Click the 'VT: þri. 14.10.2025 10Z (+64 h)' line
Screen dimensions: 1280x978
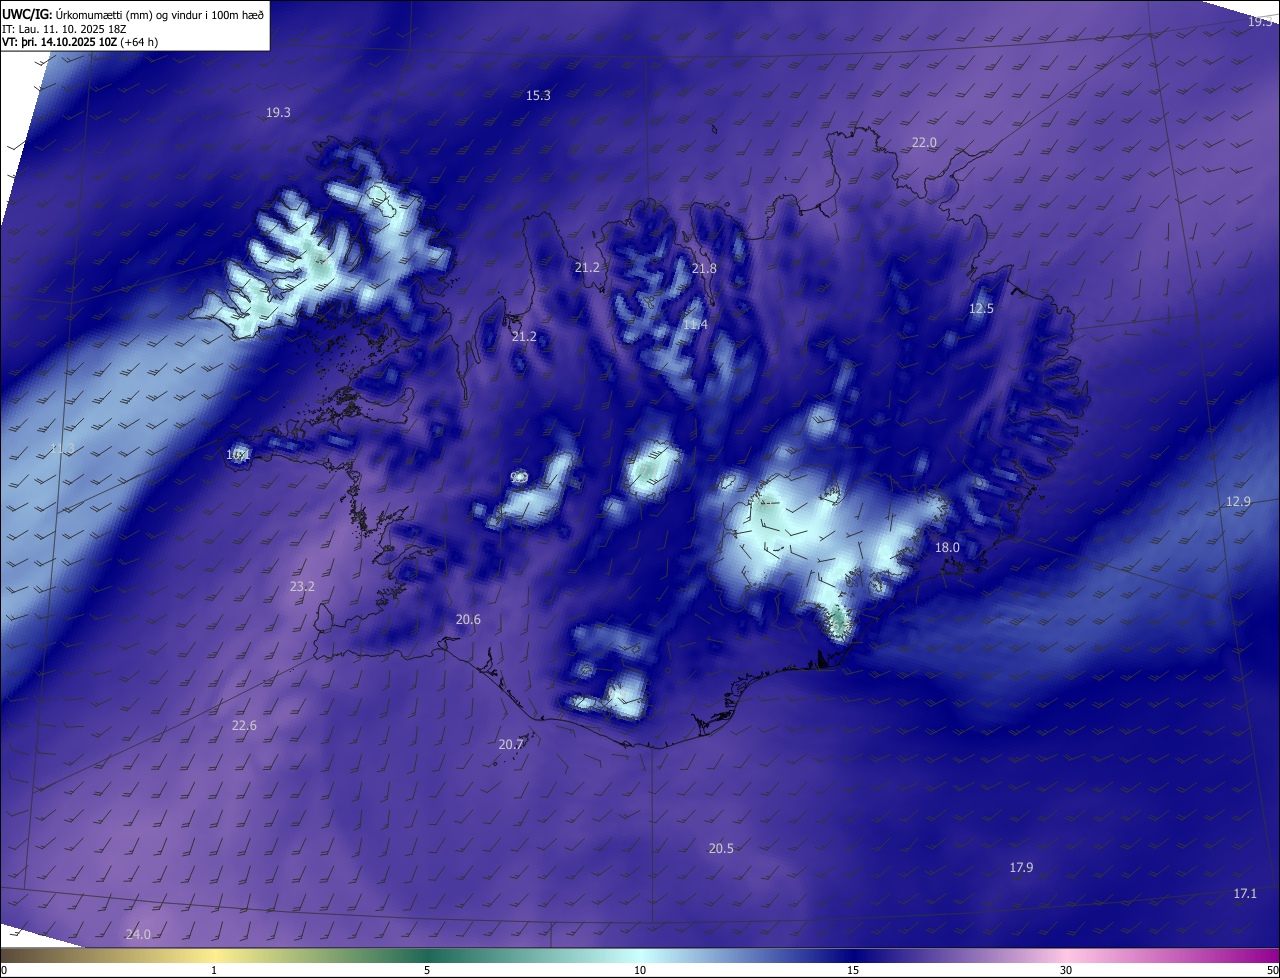80,42
